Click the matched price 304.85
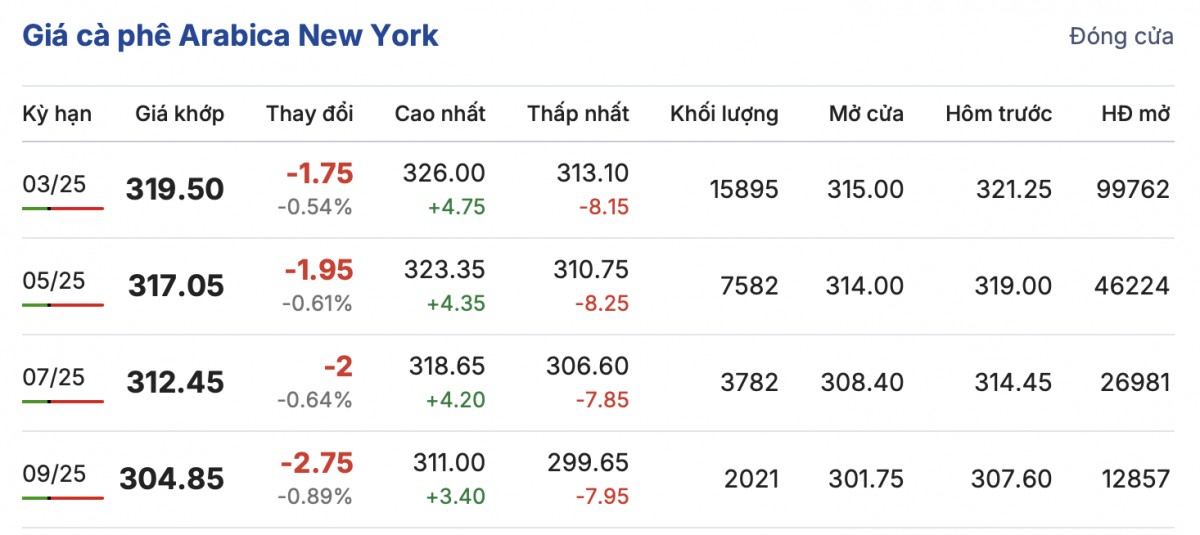 (172, 480)
